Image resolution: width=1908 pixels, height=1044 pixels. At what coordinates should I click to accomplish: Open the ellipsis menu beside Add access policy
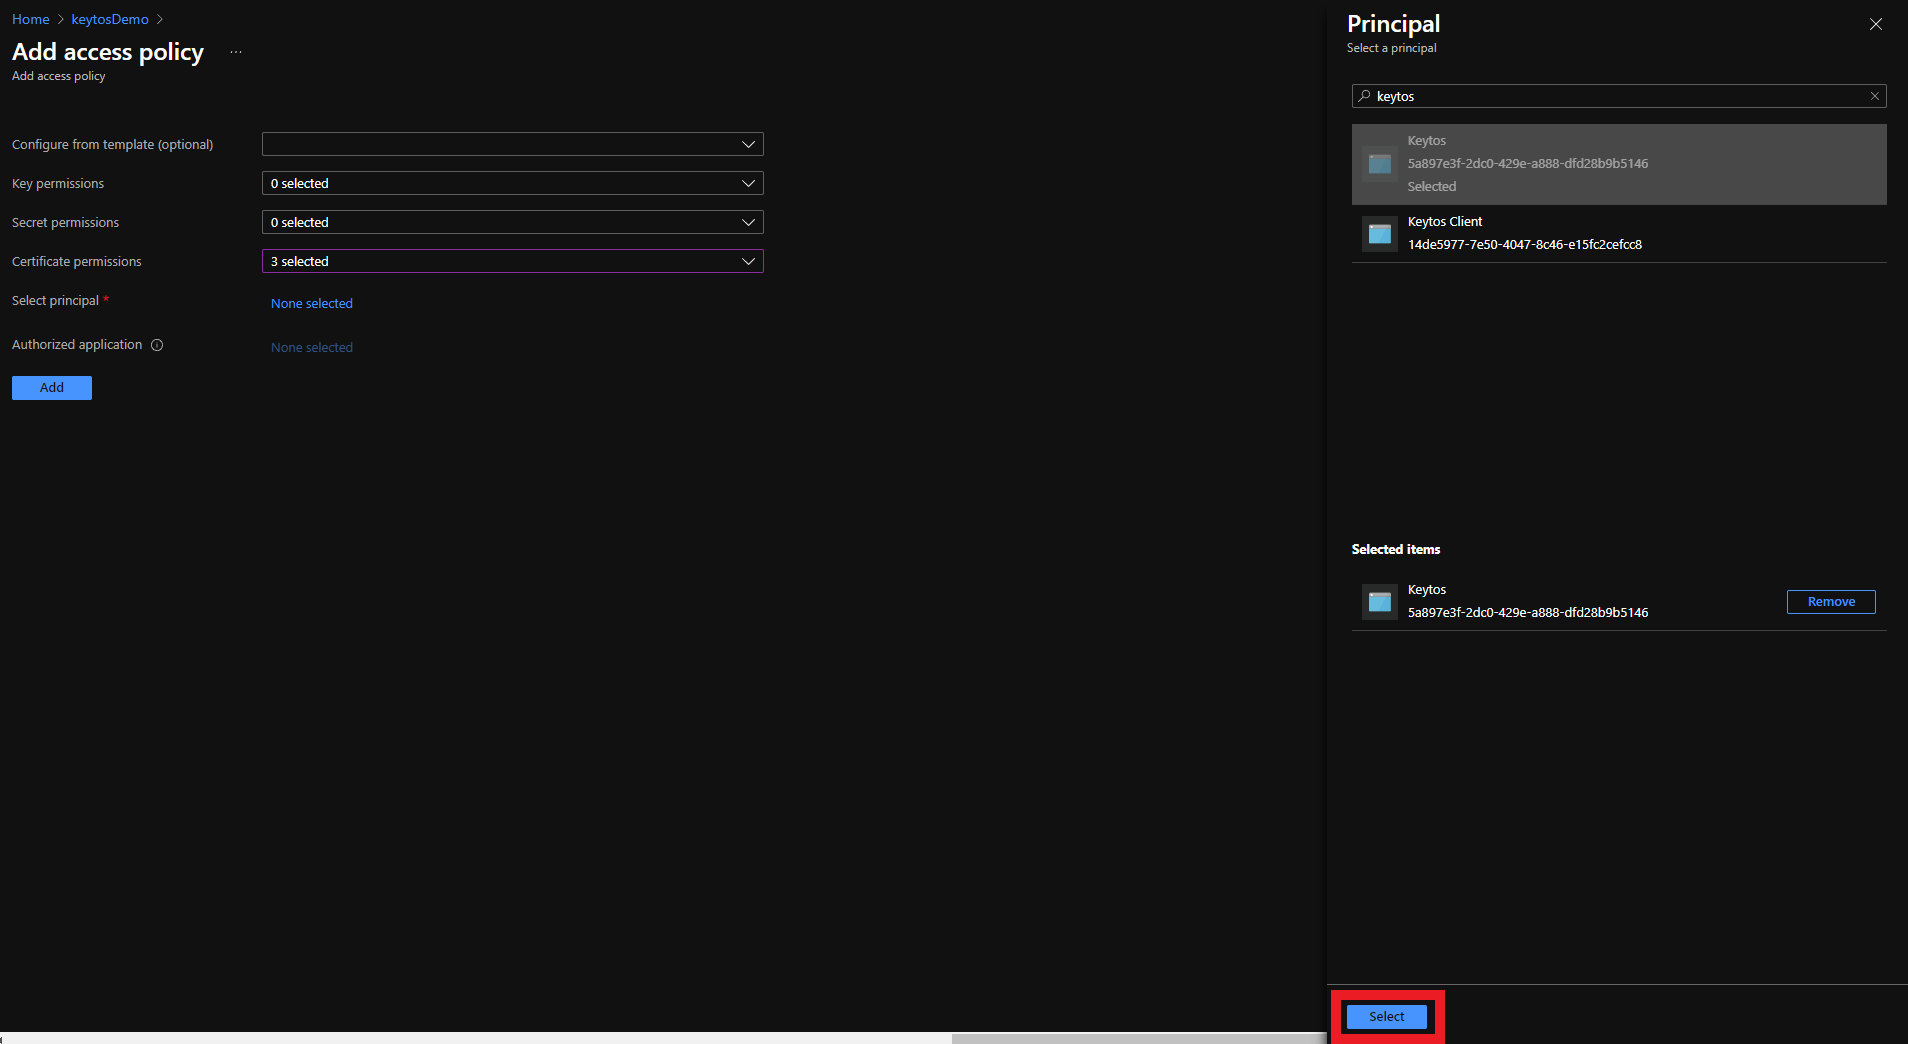(x=236, y=52)
